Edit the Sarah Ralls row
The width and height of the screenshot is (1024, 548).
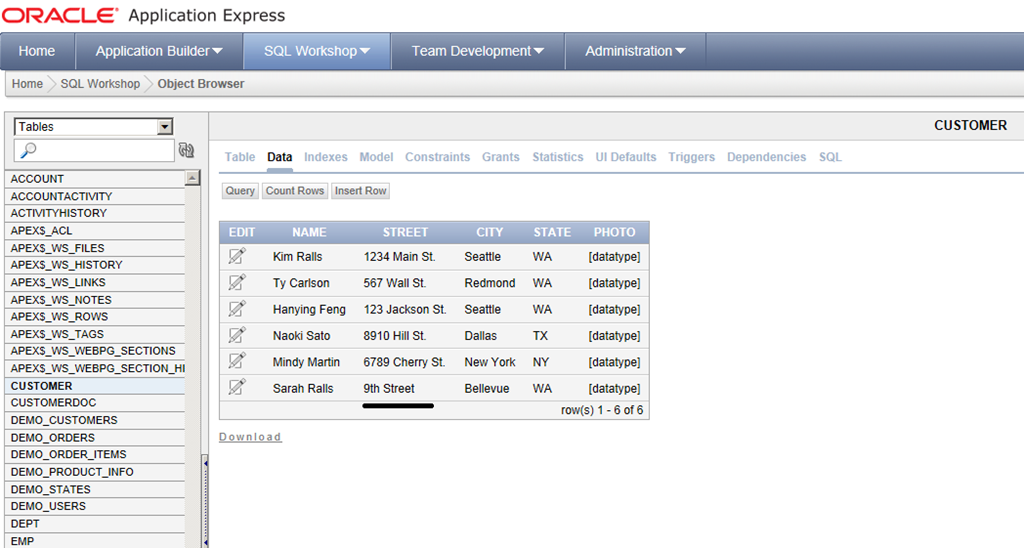coord(237,387)
